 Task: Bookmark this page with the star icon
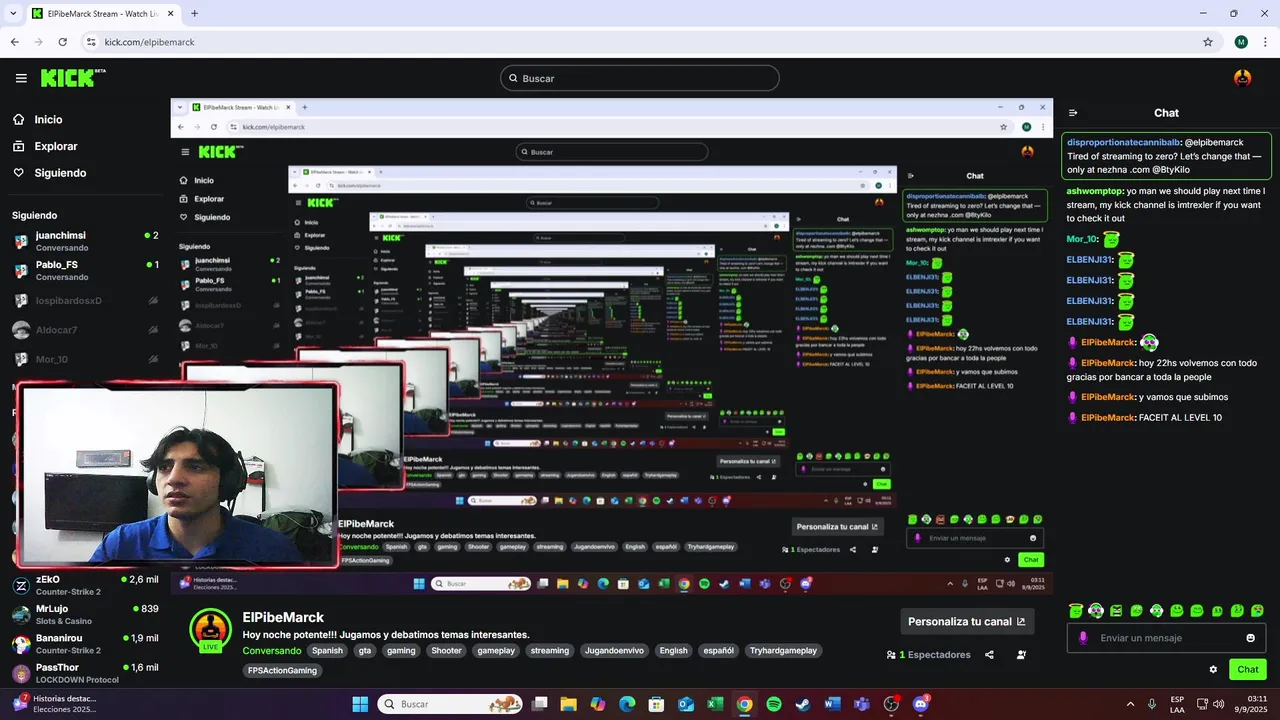coord(1208,42)
